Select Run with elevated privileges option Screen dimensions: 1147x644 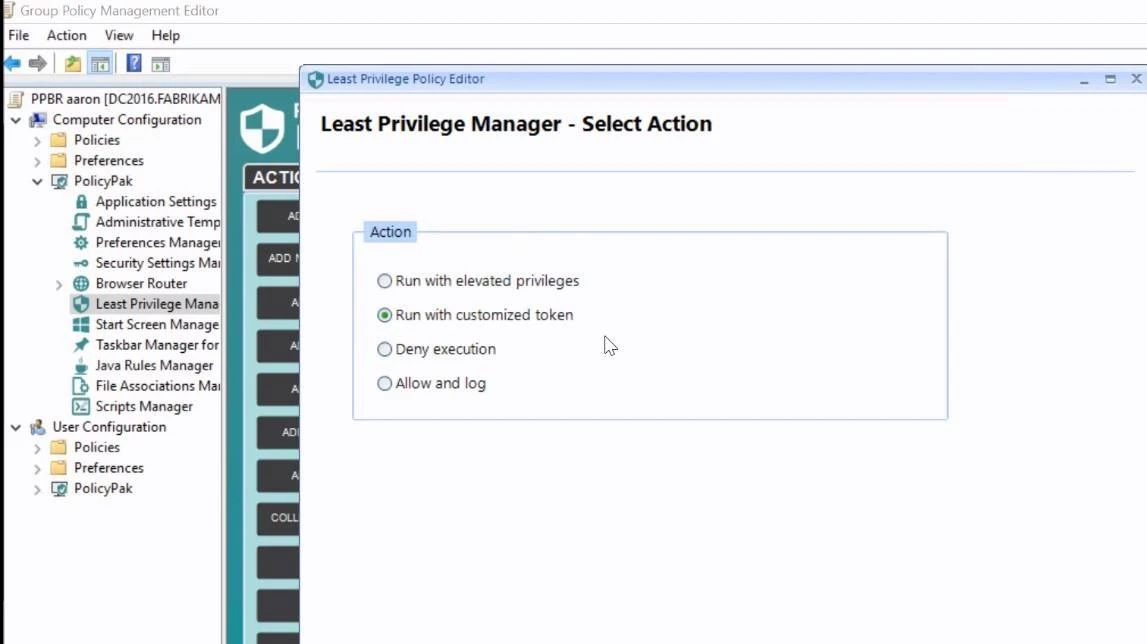(x=385, y=281)
